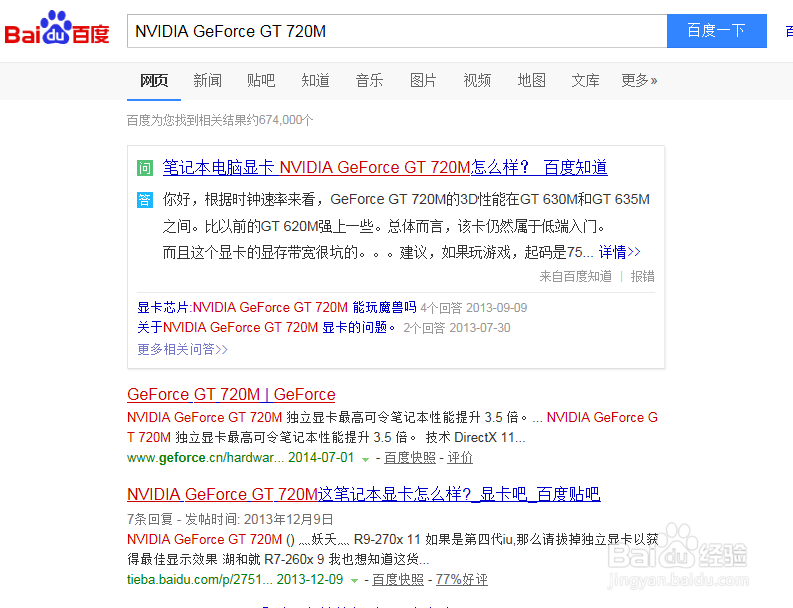Open 百度快照 for the tieba result
This screenshot has width=793, height=608.
(398, 580)
